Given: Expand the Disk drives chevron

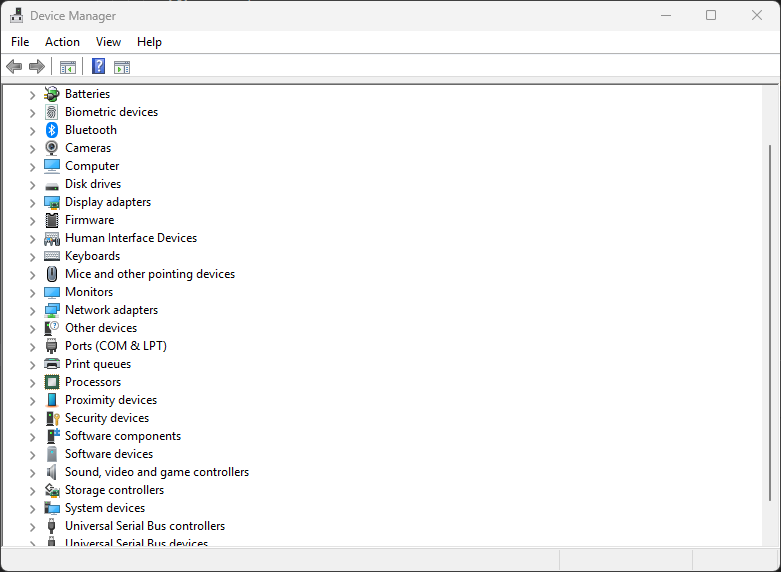Looking at the screenshot, I should click(32, 185).
